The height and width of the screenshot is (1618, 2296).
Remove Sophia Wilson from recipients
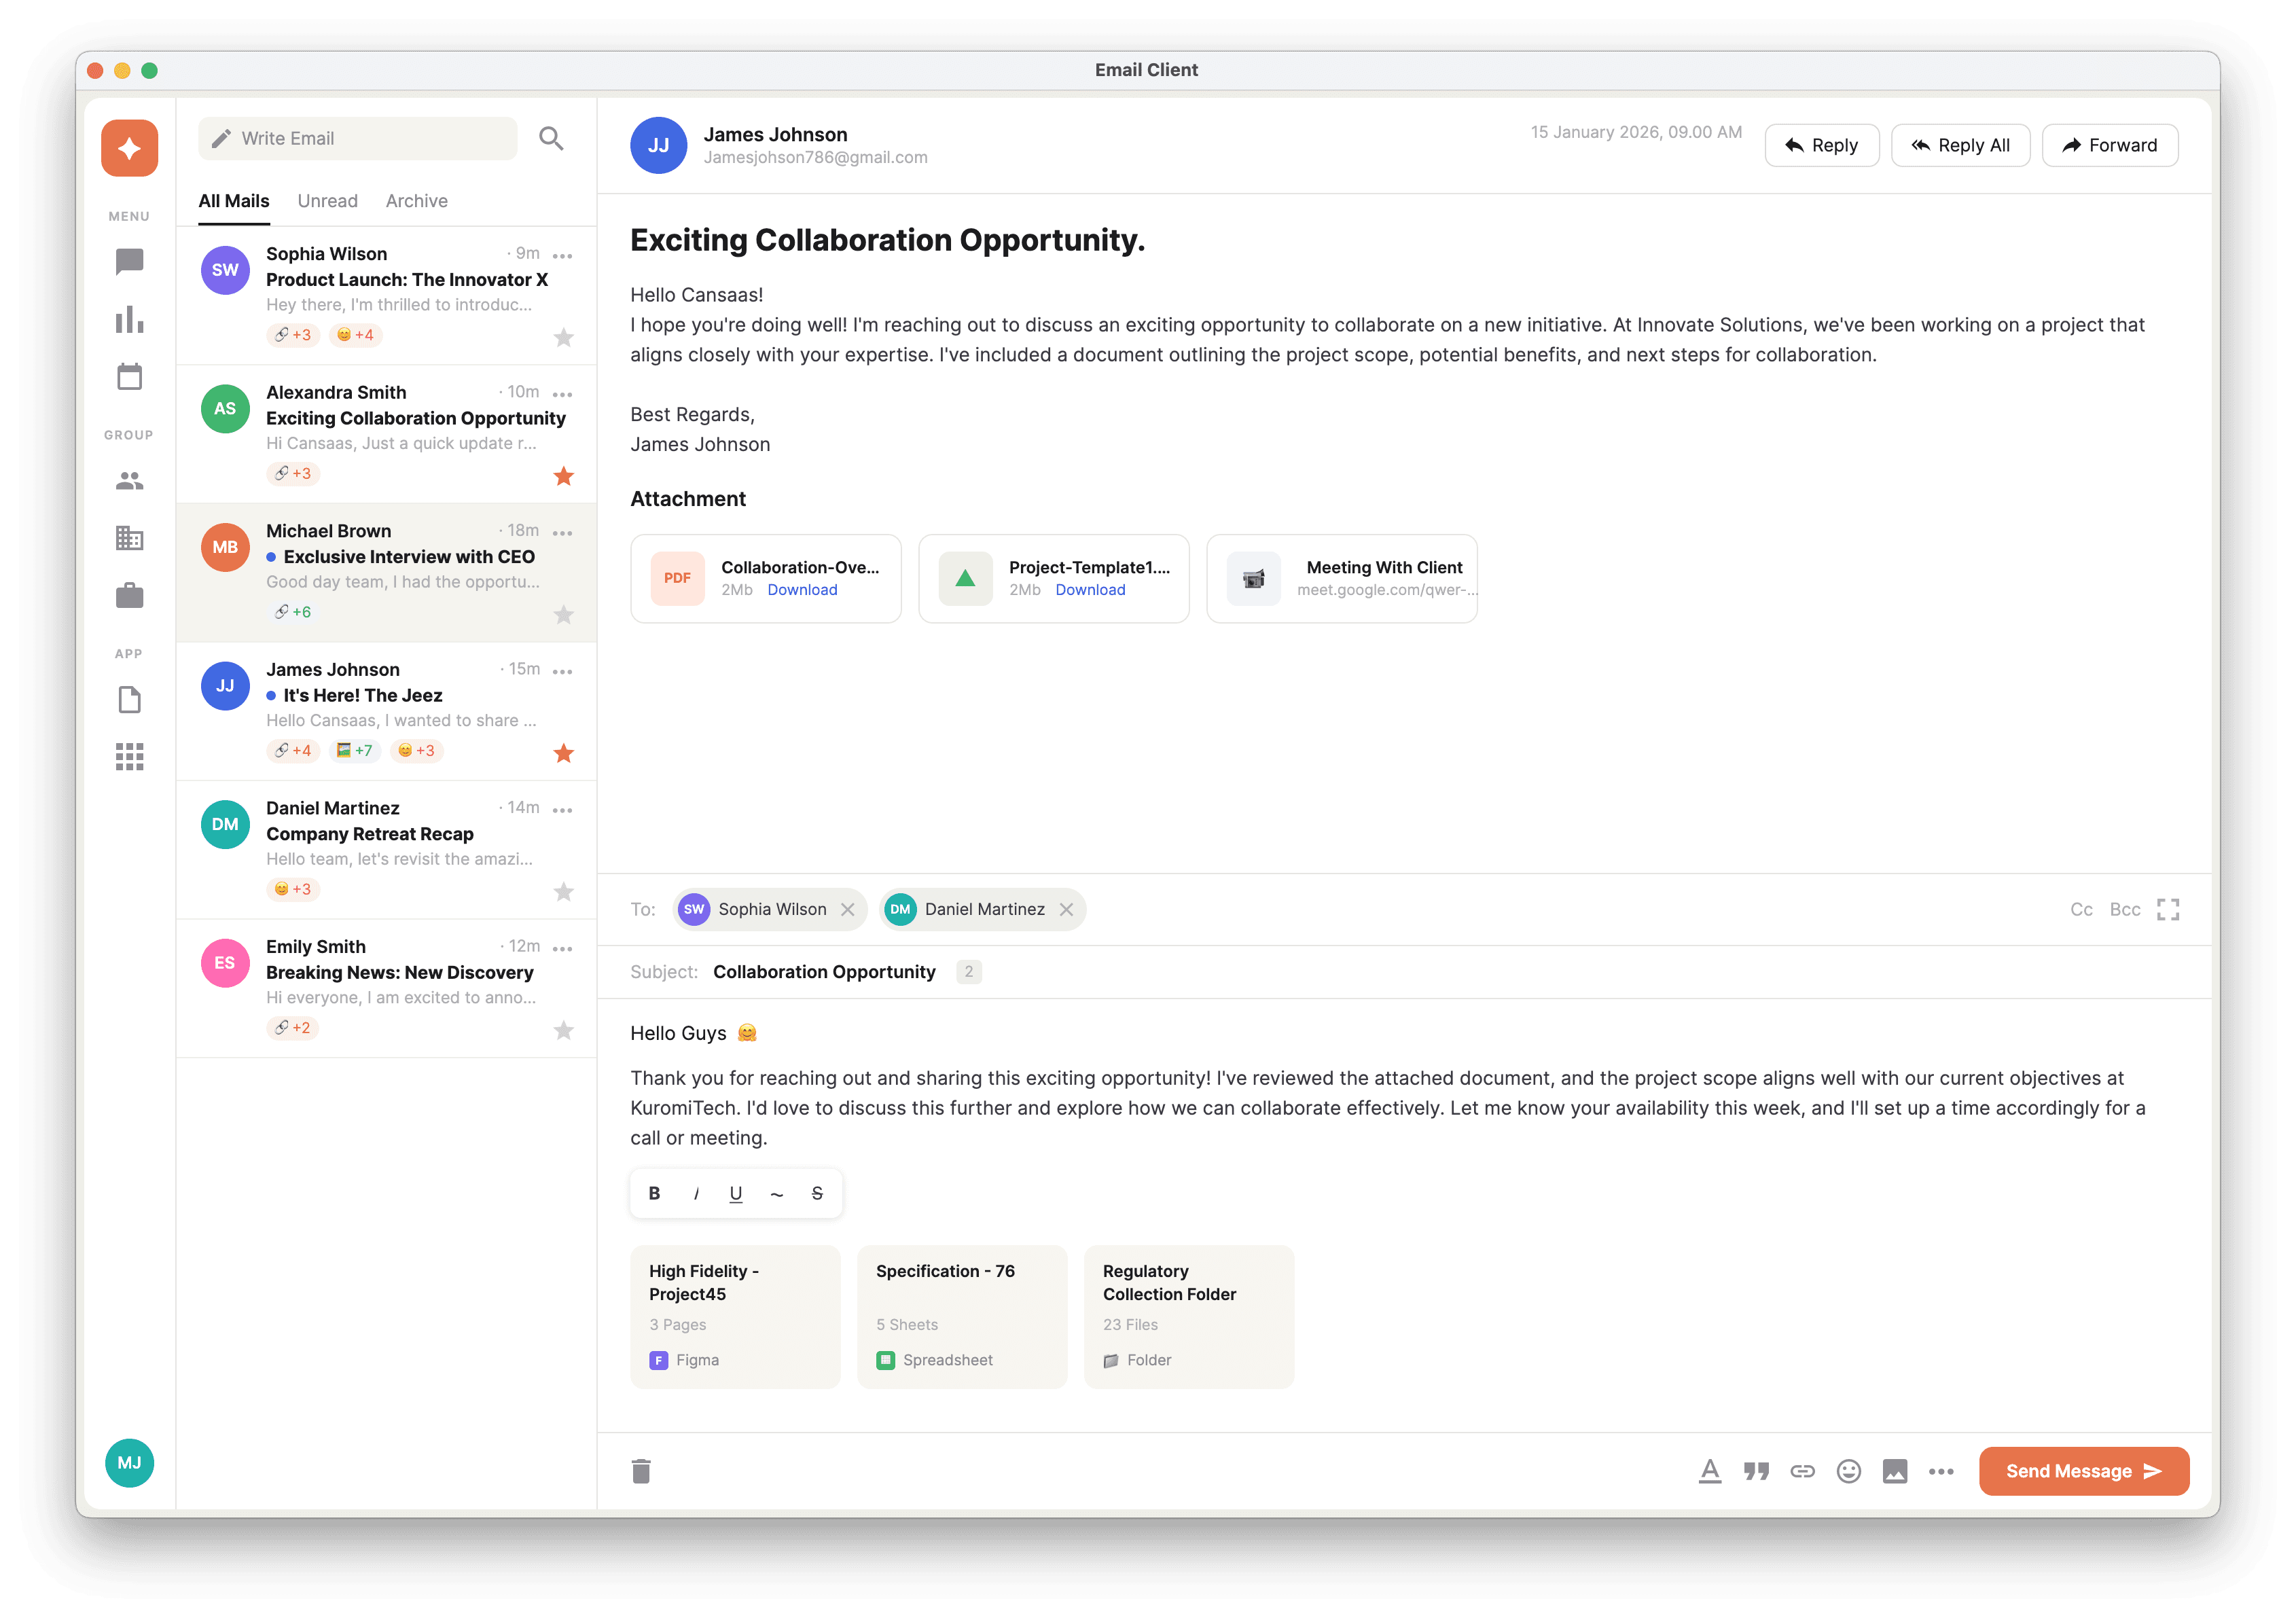pyautogui.click(x=847, y=909)
